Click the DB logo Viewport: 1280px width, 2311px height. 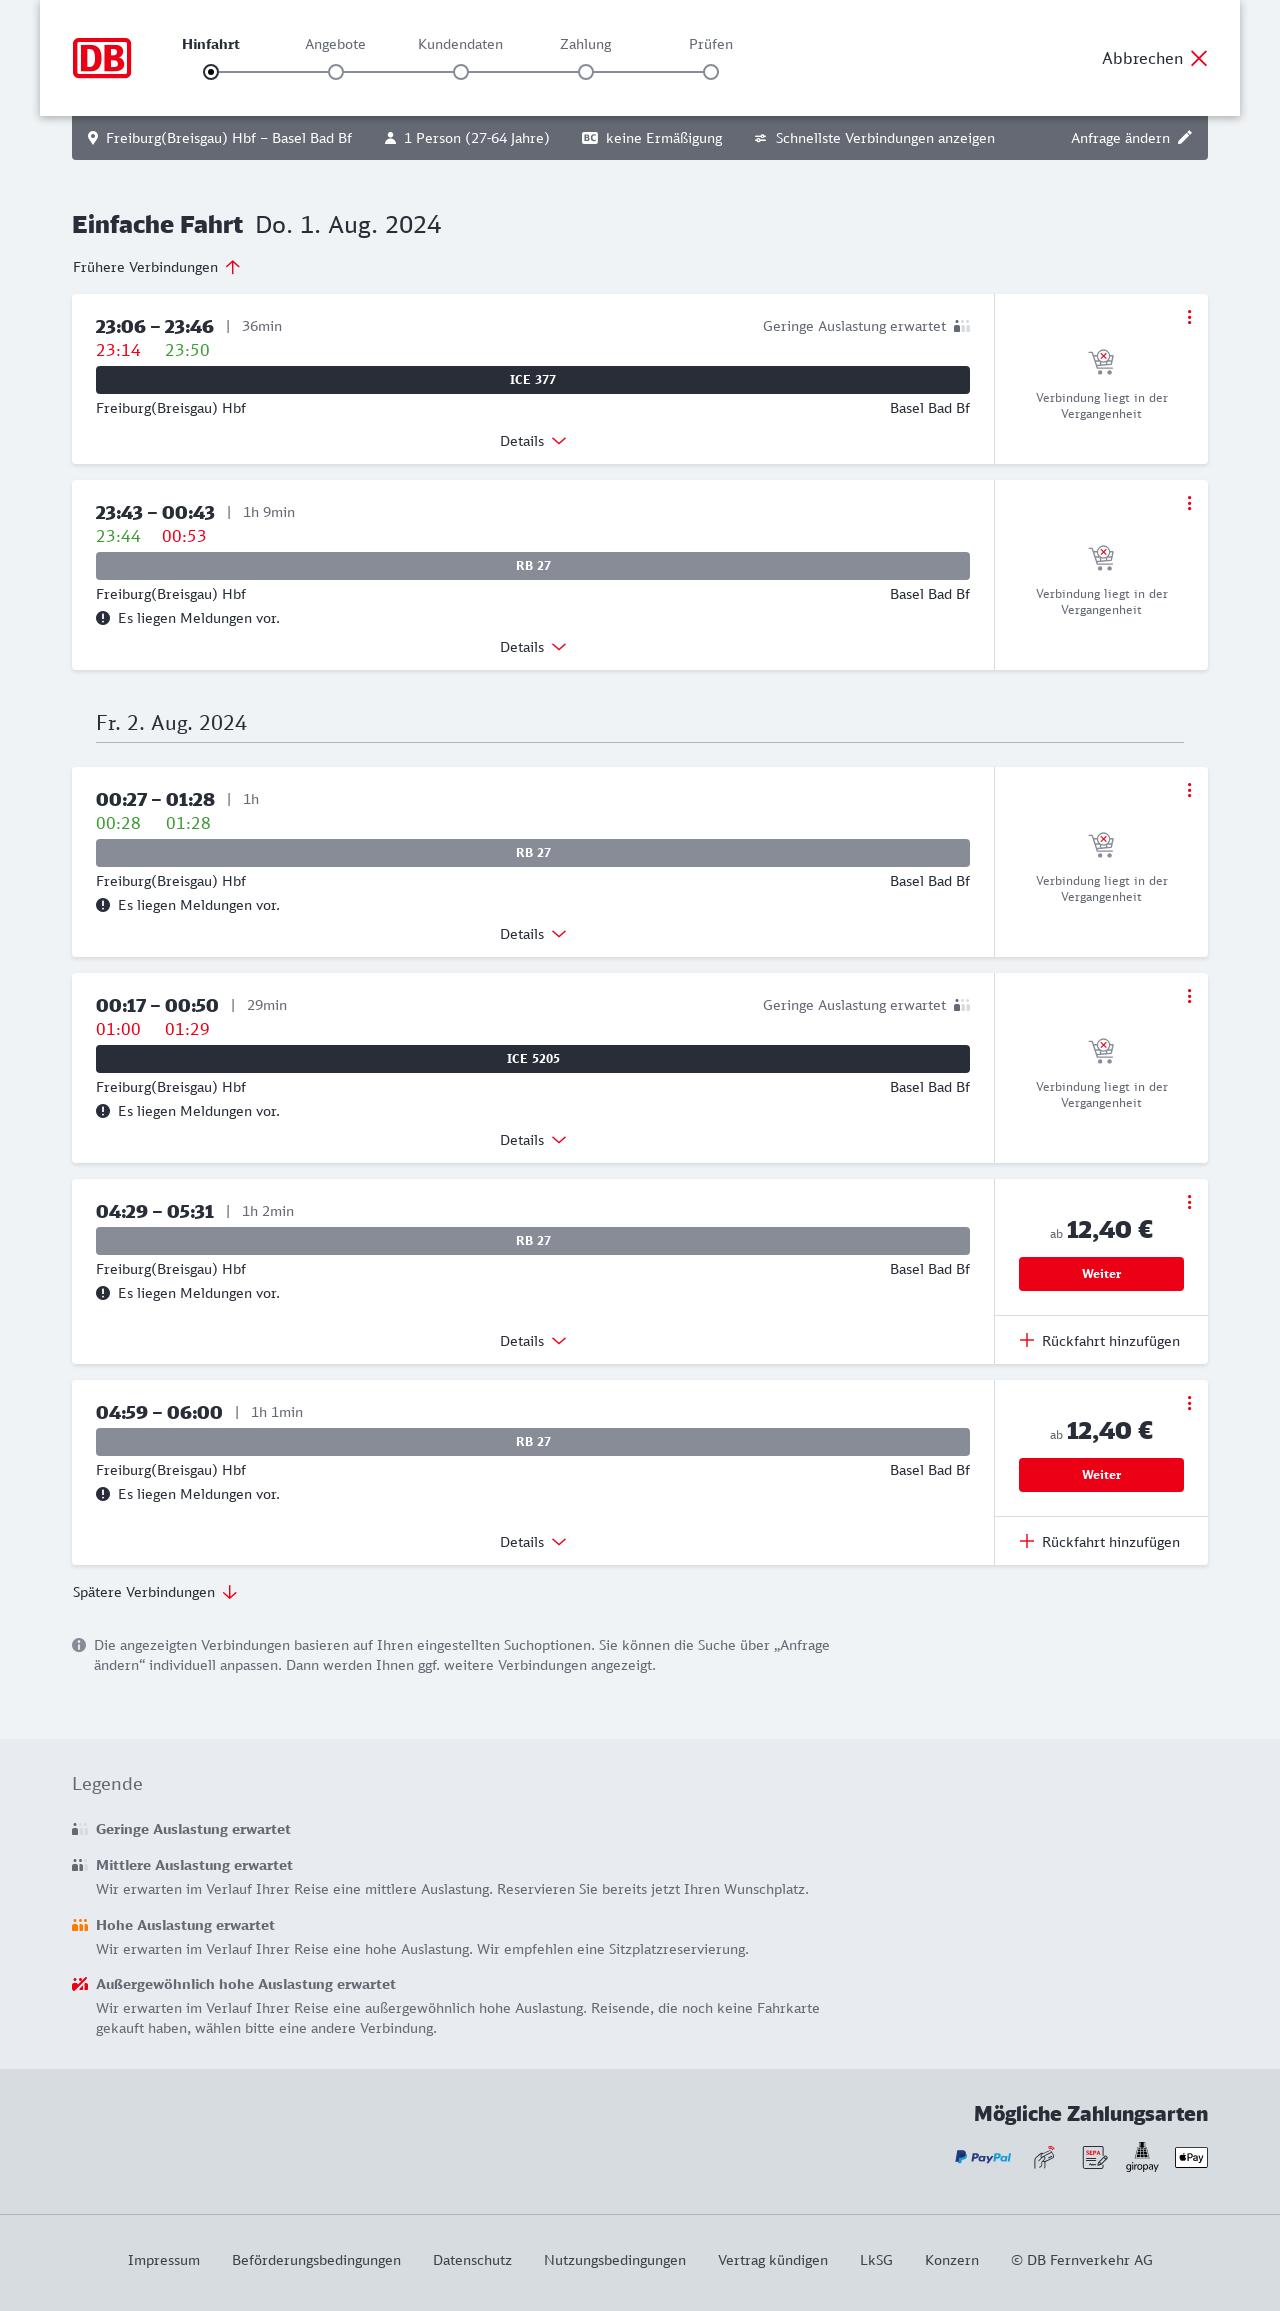tap(102, 58)
